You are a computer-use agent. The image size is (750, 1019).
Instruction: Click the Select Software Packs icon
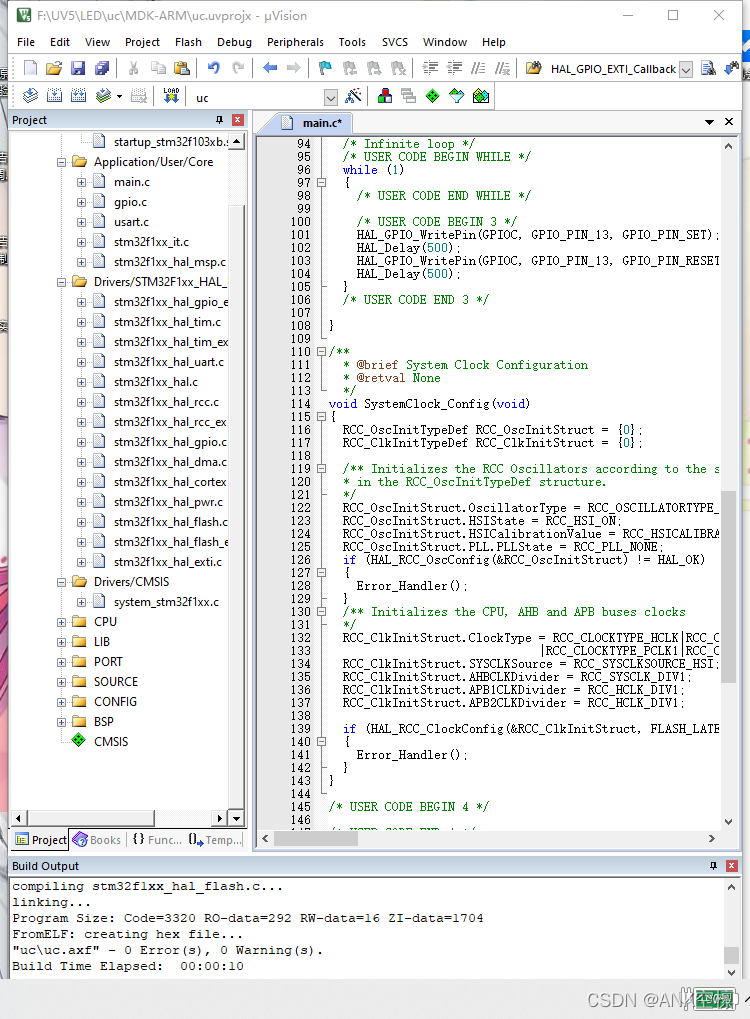457,96
